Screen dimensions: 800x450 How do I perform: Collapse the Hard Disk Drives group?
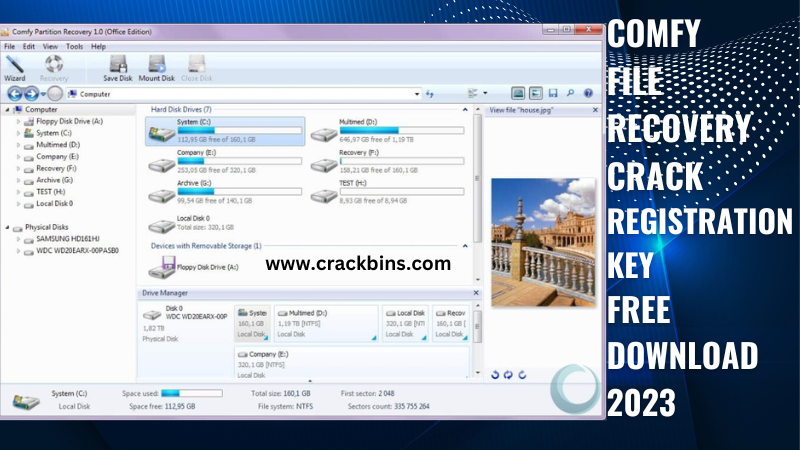click(465, 110)
